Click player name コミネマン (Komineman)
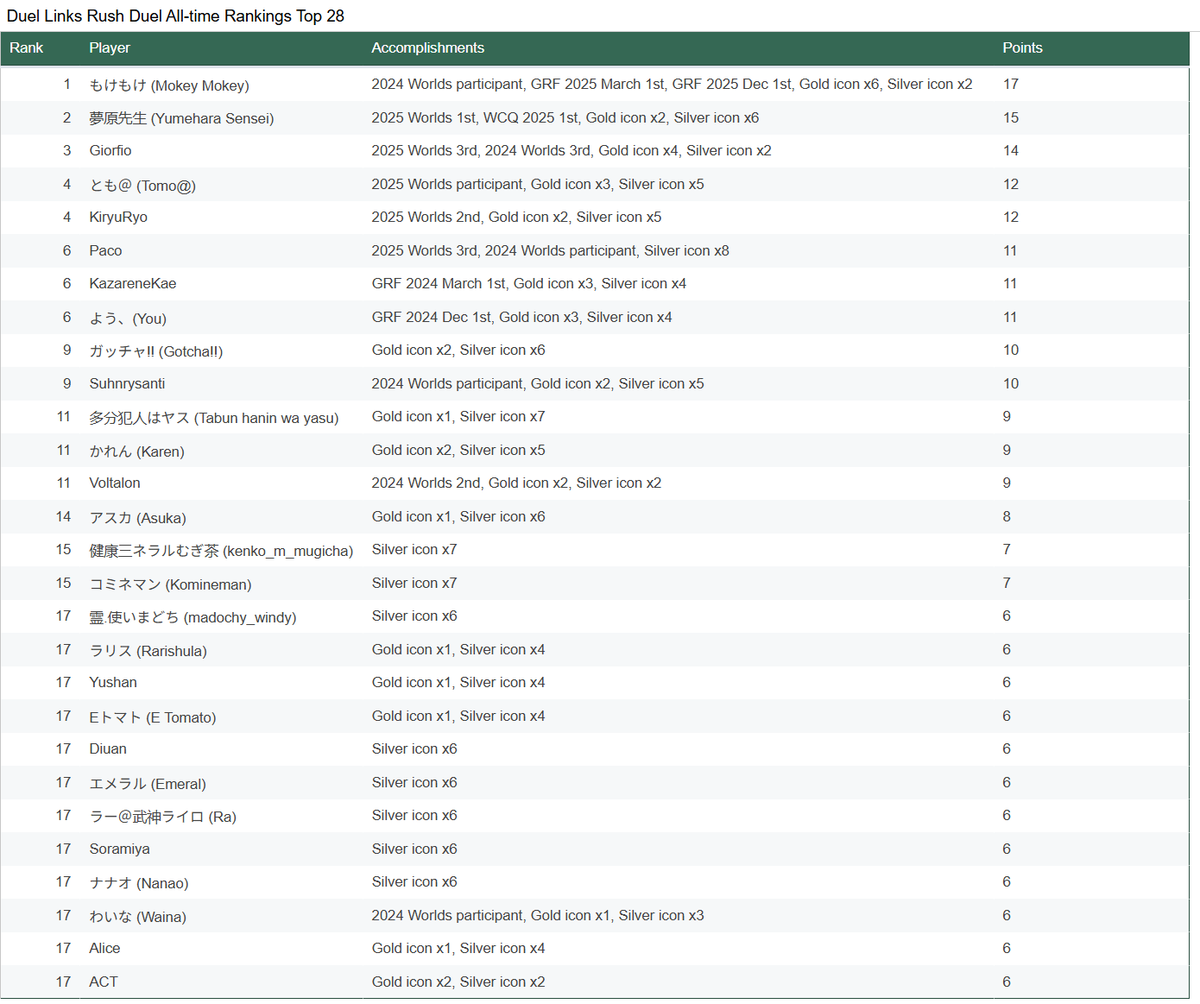This screenshot has width=1200, height=1004. (x=170, y=584)
